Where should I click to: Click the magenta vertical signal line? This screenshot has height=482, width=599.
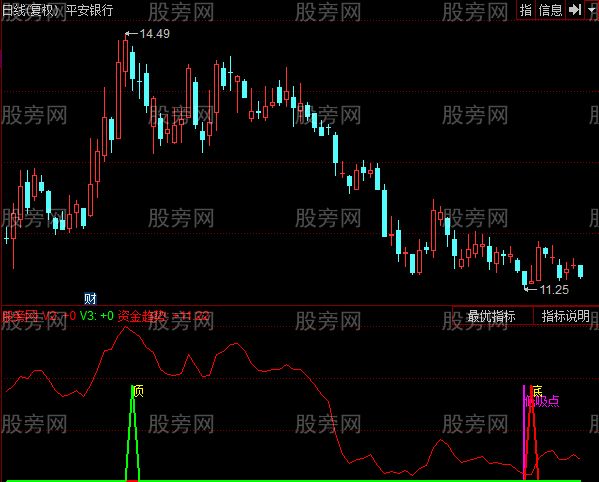click(x=524, y=432)
